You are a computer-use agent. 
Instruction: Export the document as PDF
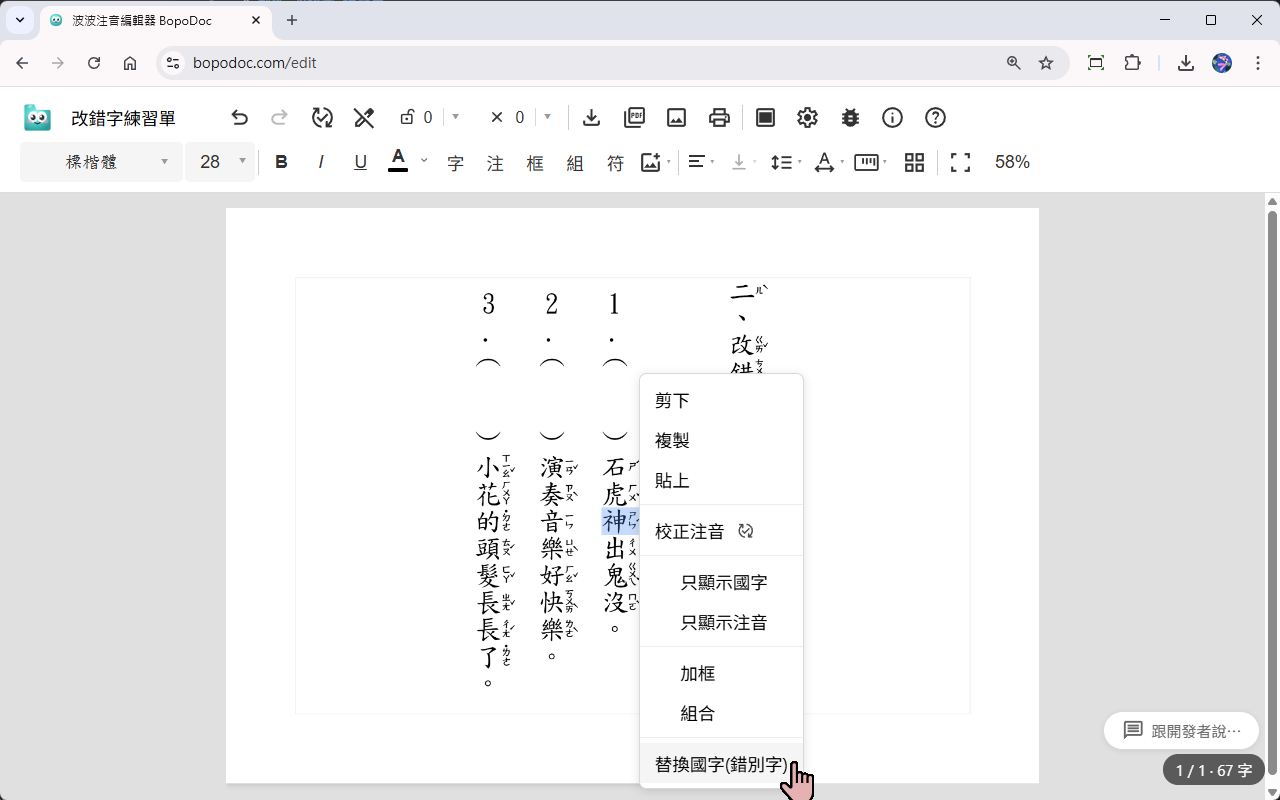click(x=634, y=117)
